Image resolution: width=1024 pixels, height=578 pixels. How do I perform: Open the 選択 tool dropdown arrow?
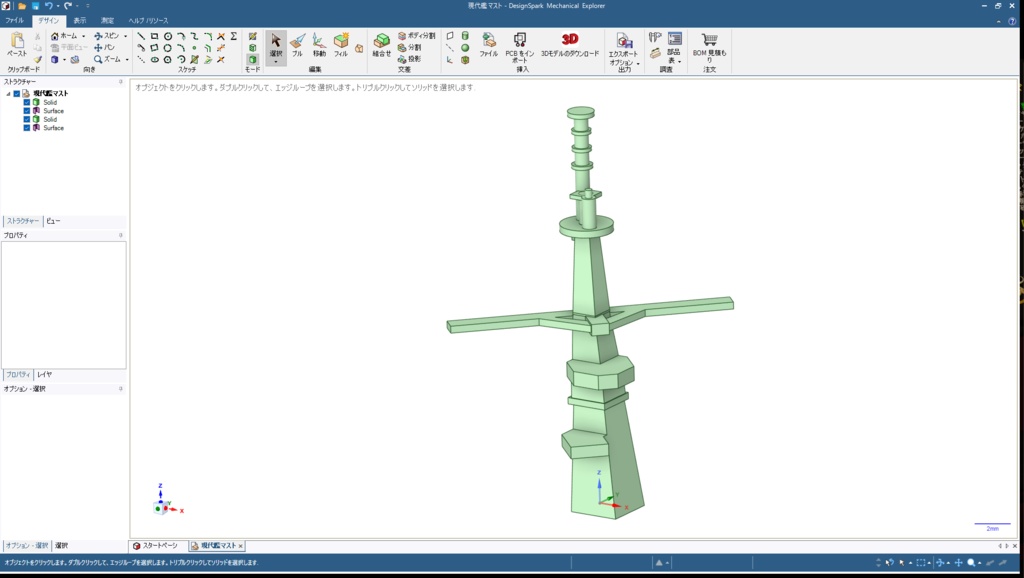coord(276,62)
